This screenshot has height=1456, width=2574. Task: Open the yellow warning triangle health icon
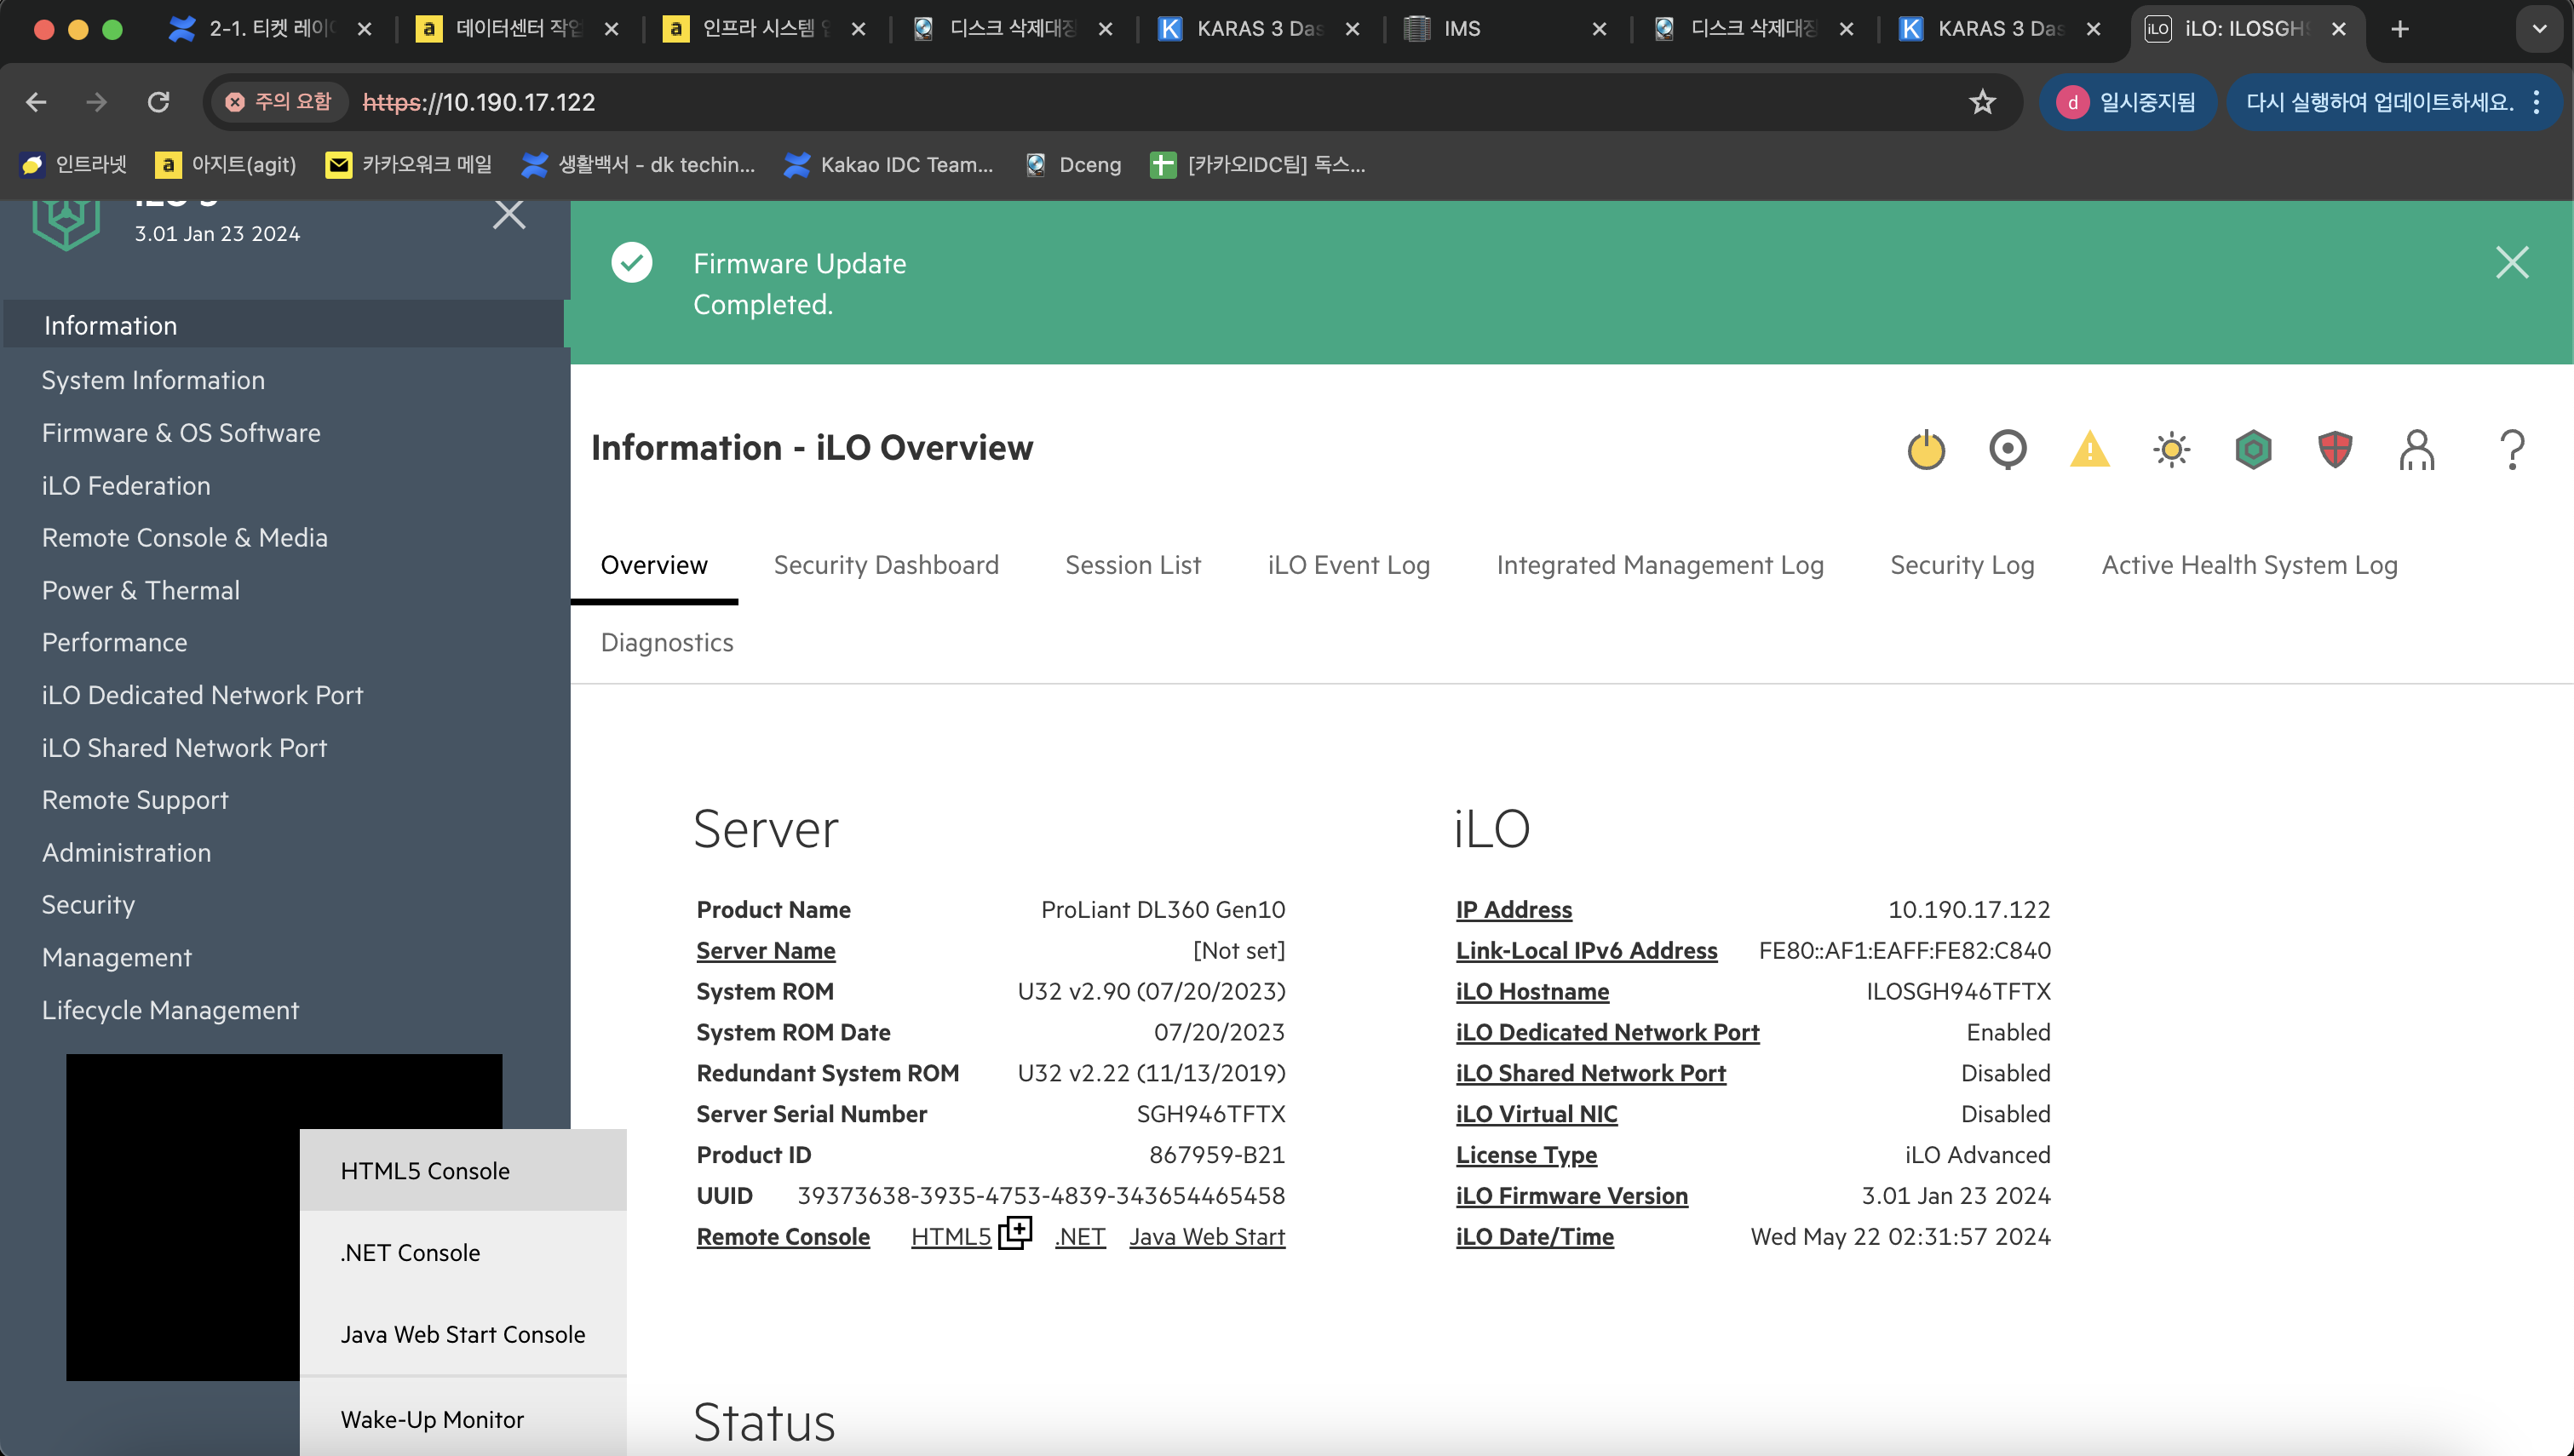2090,449
